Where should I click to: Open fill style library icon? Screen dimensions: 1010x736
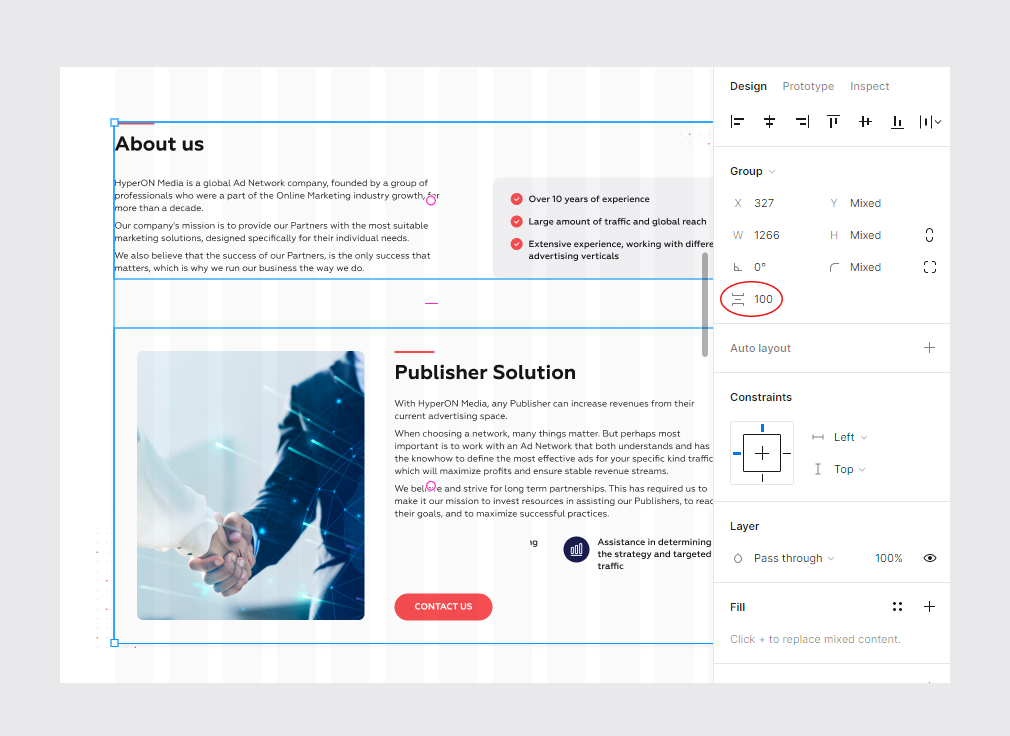(897, 607)
